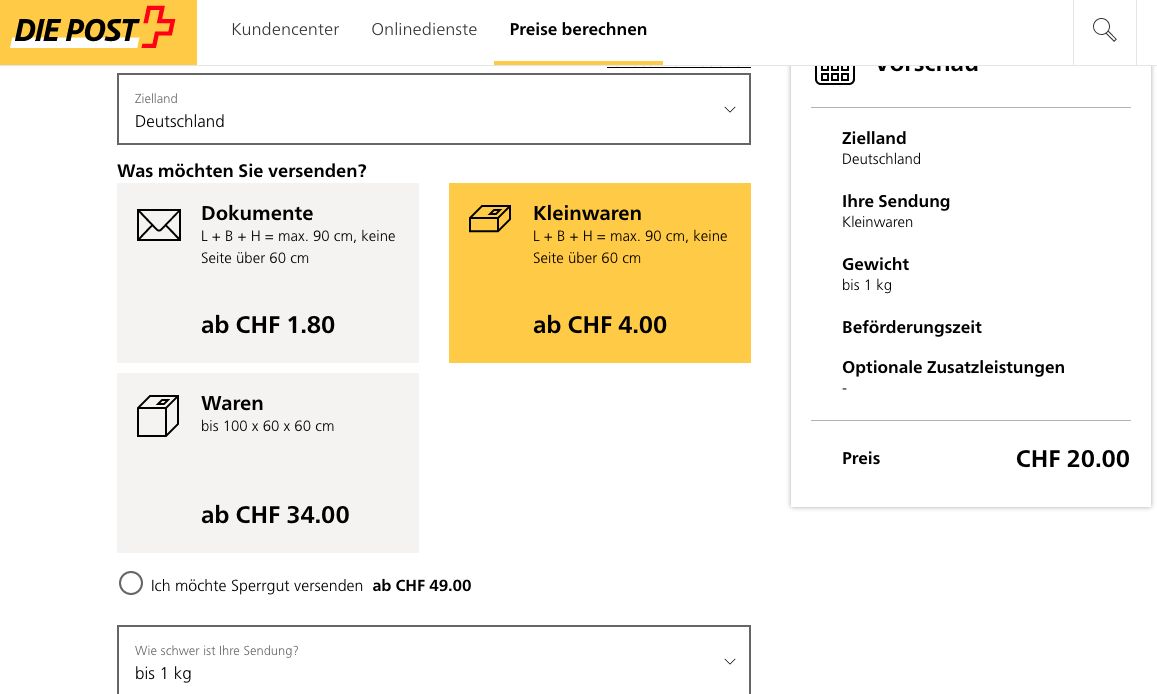
Task: Click the Beförderungszeit entry in summary
Action: (x=911, y=327)
